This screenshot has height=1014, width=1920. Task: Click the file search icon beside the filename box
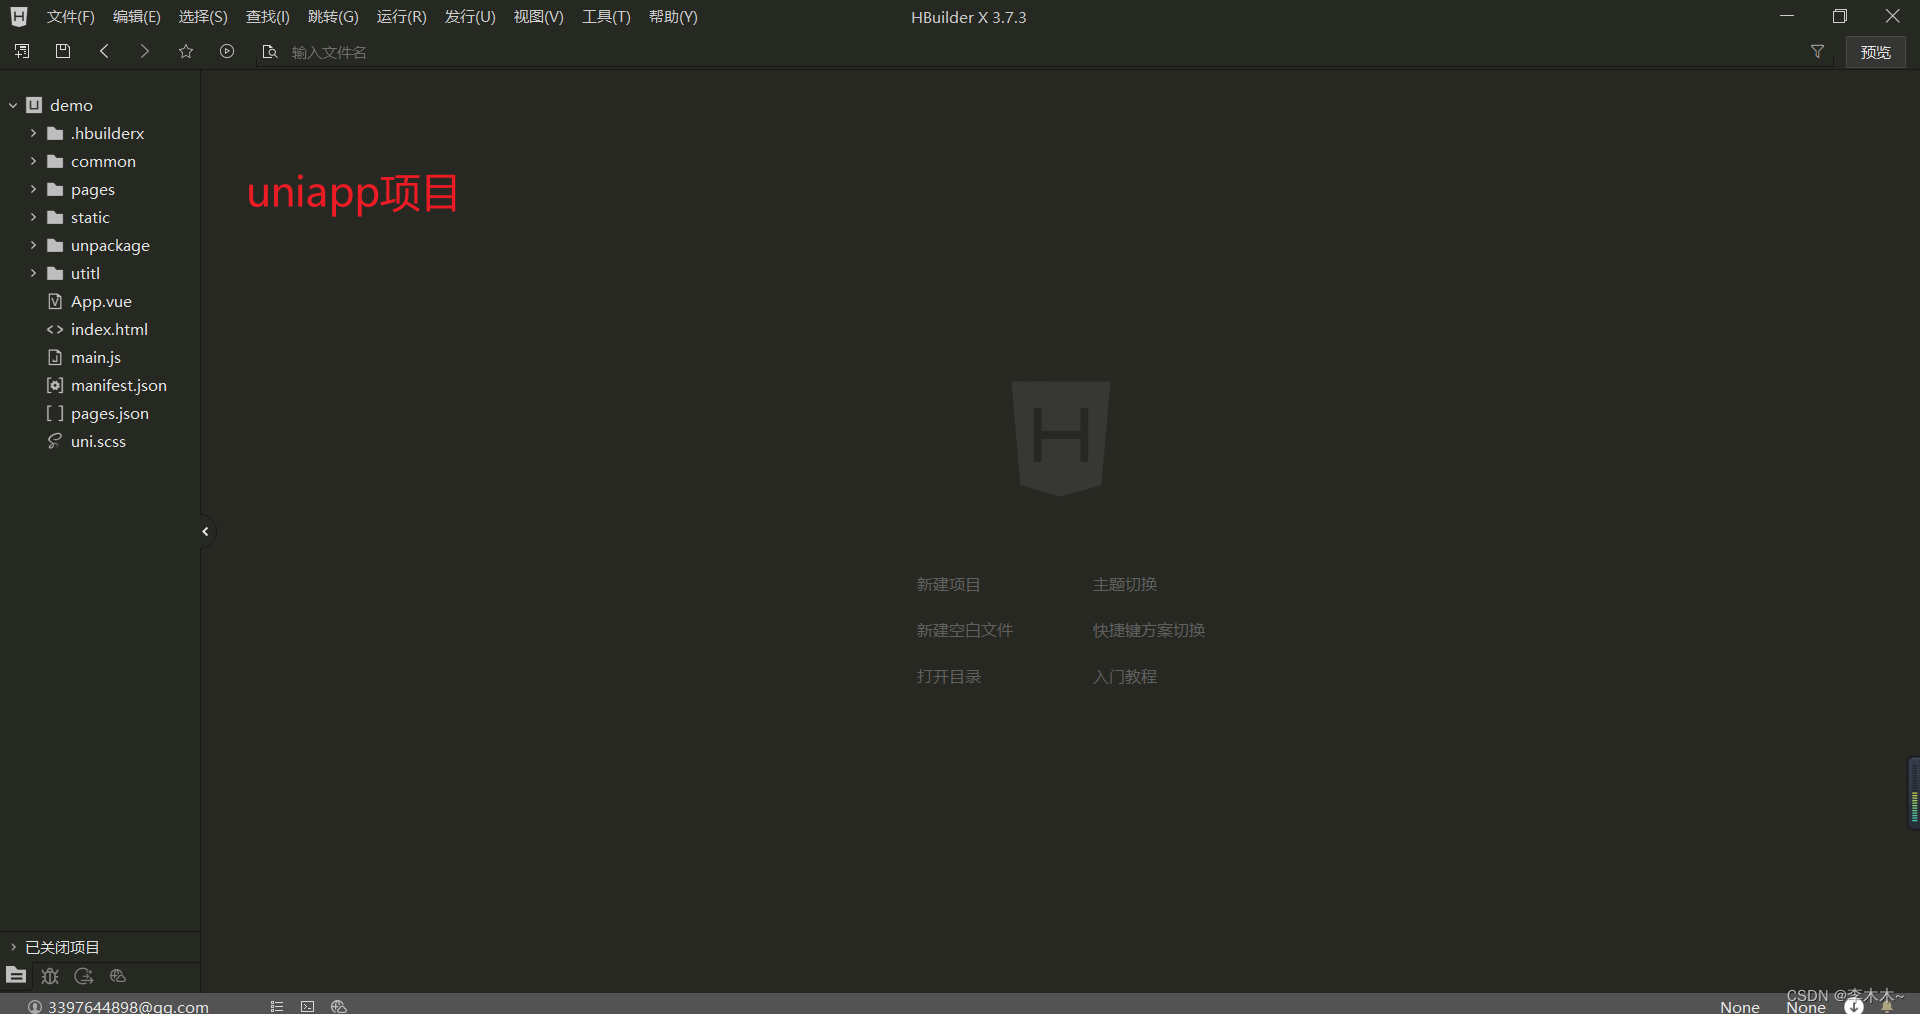[x=269, y=51]
